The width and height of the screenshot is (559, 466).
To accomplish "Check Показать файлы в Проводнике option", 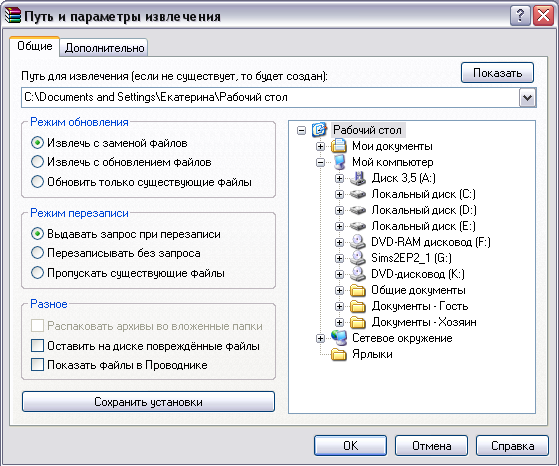I will pyautogui.click(x=37, y=365).
